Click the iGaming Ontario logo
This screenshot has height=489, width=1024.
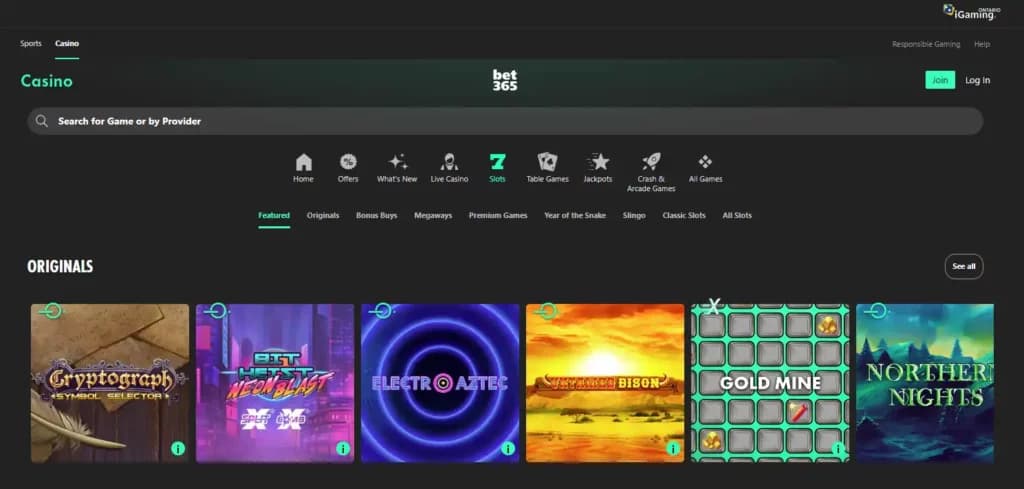click(x=972, y=12)
